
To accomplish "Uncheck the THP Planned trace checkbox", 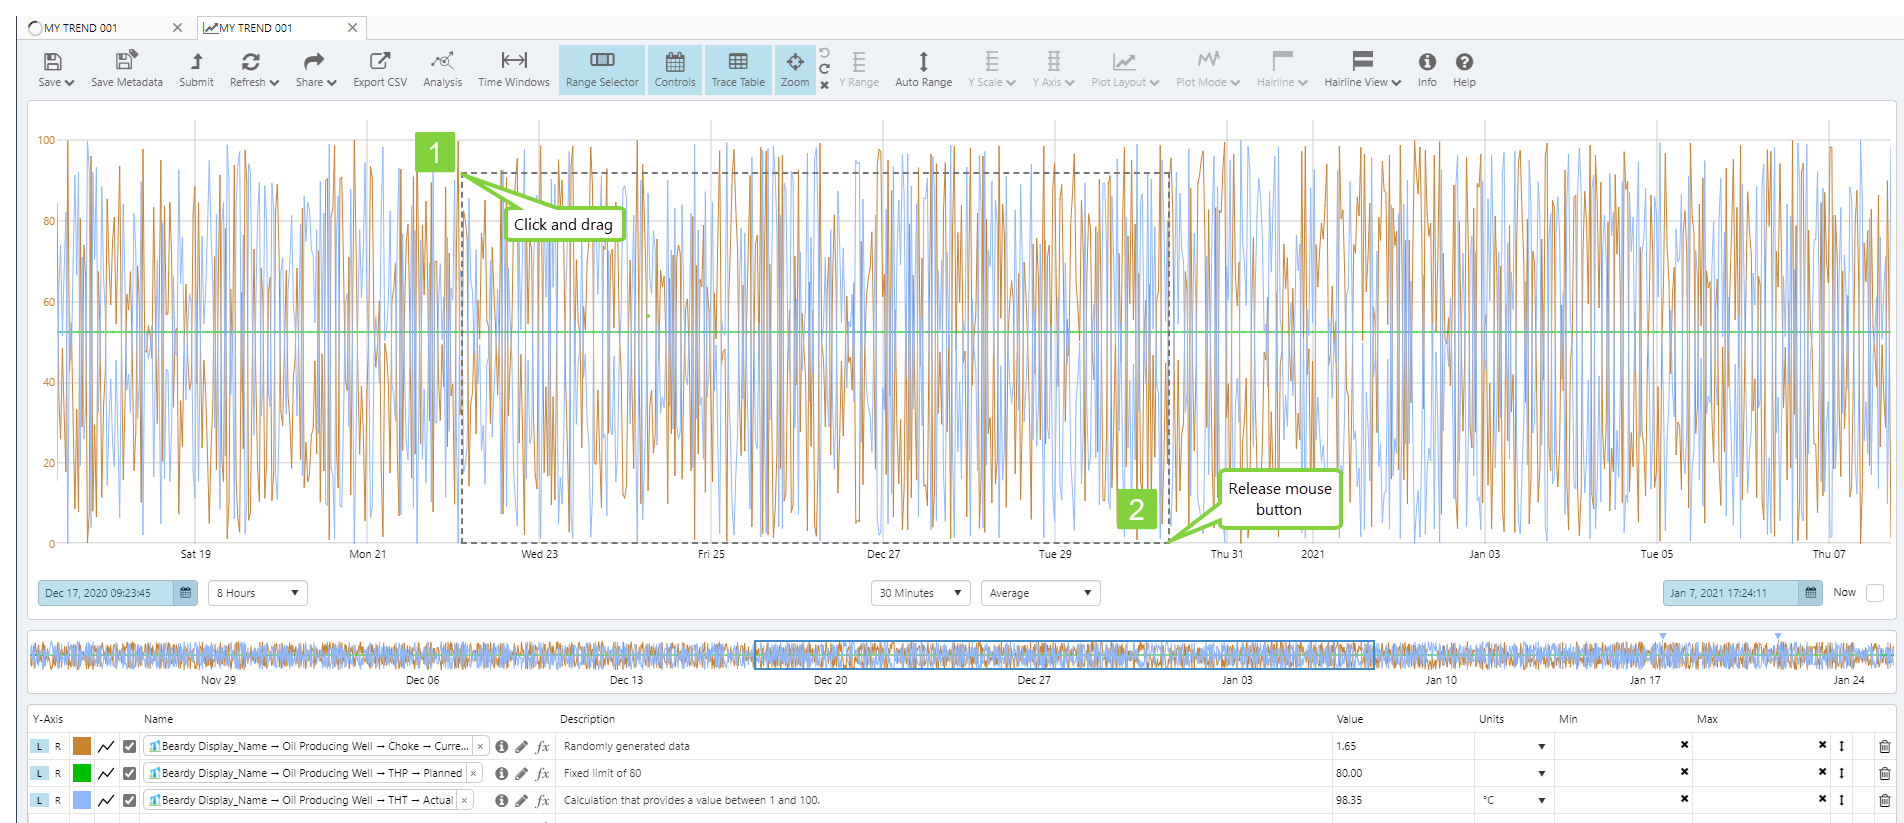I will [x=130, y=773].
